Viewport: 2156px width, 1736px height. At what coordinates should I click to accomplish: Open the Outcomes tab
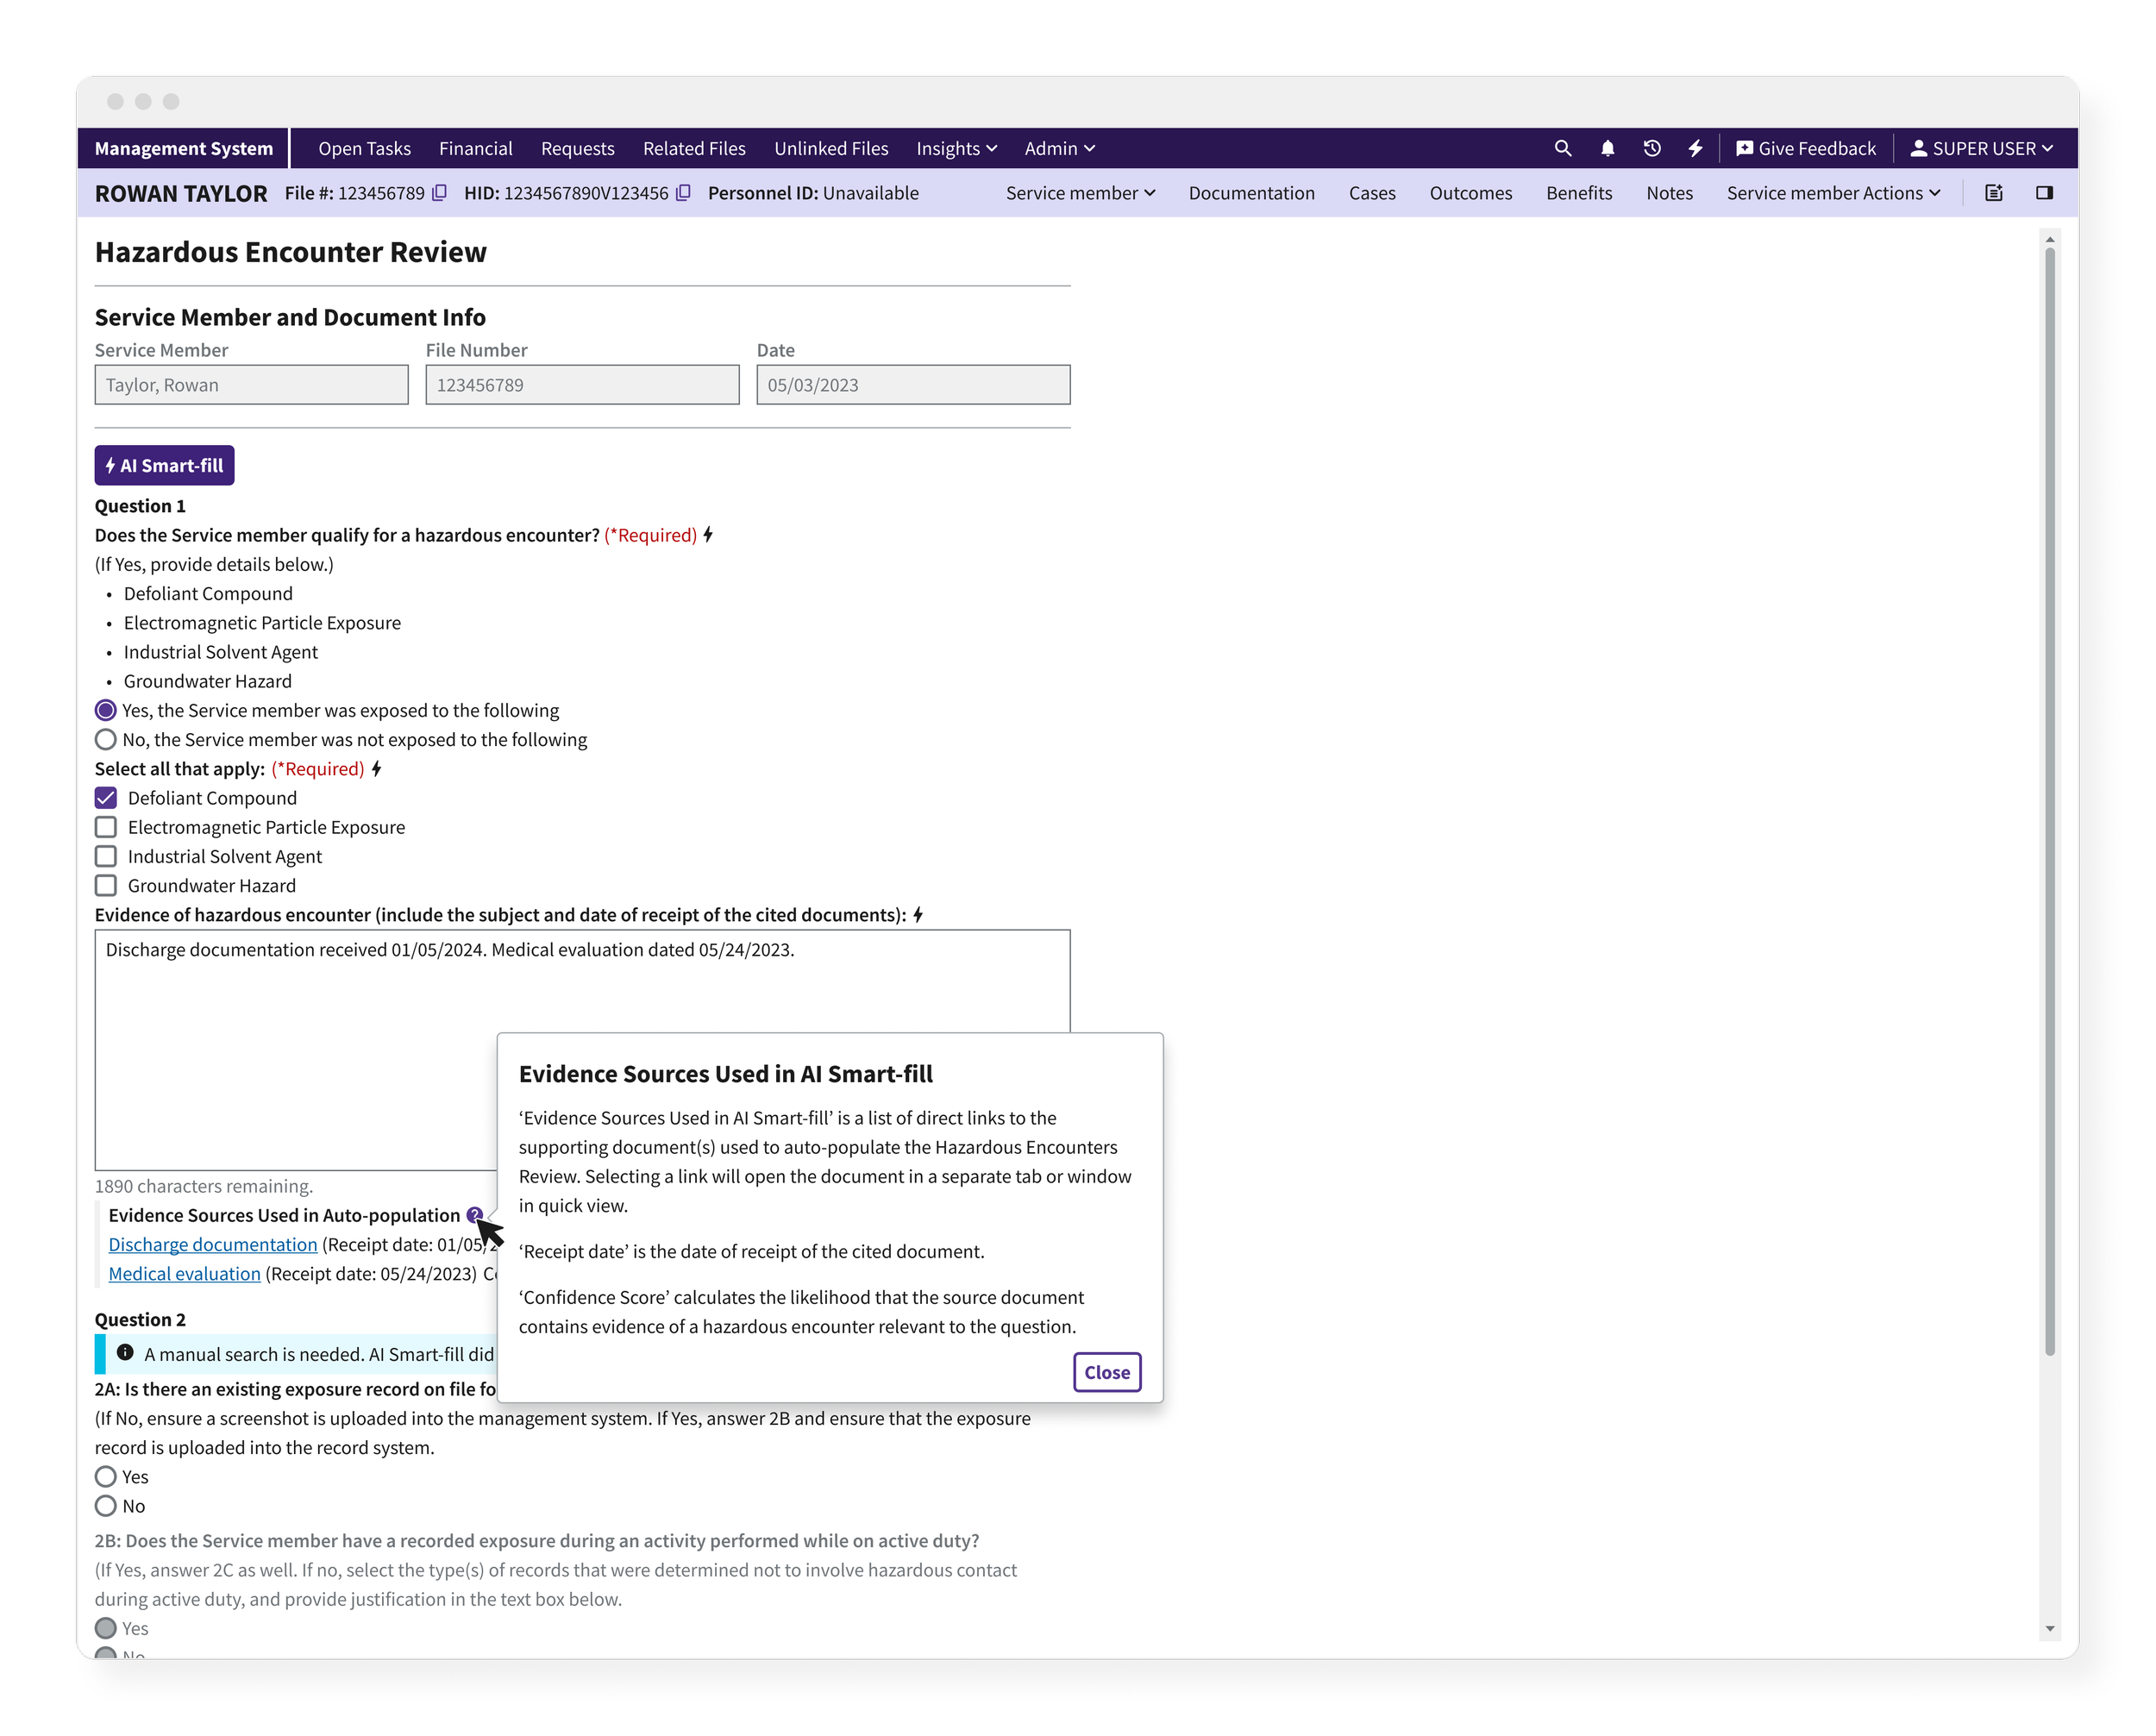(x=1470, y=193)
